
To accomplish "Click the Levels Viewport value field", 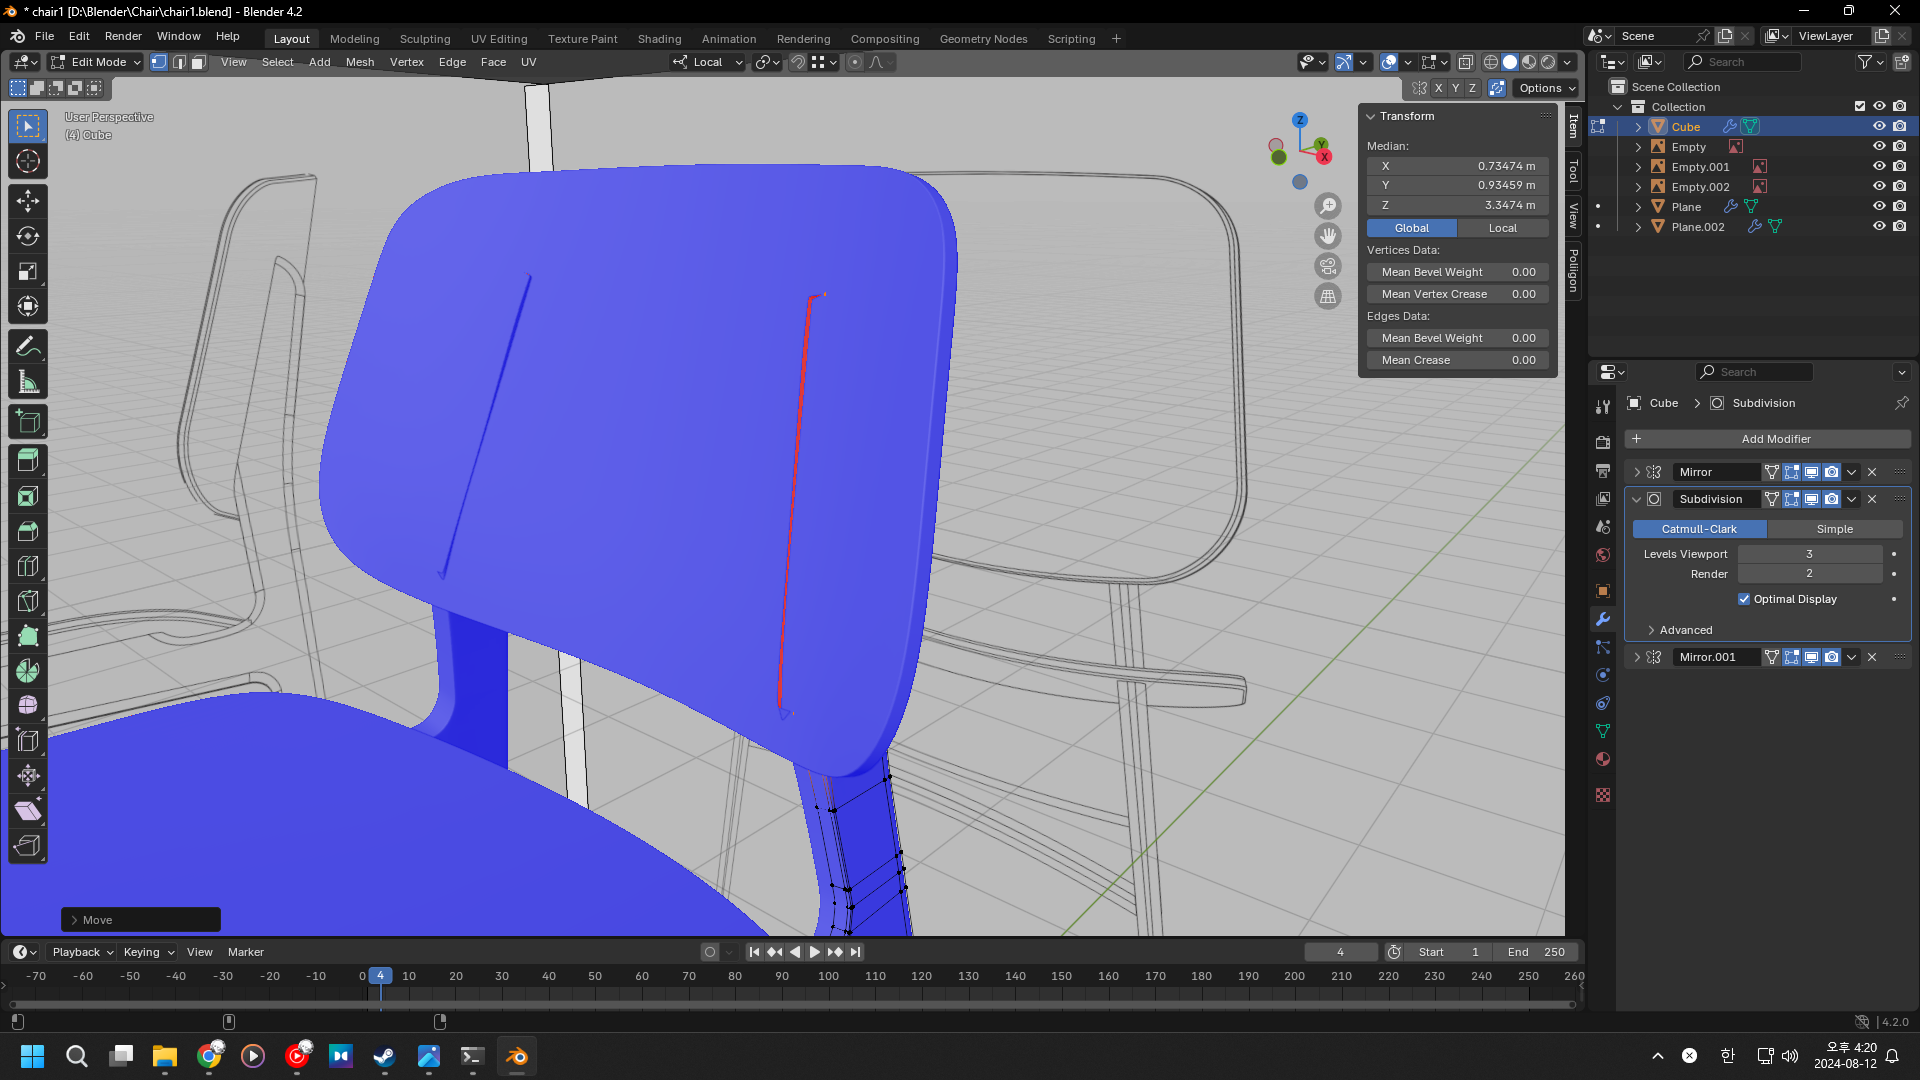I will click(x=1809, y=554).
